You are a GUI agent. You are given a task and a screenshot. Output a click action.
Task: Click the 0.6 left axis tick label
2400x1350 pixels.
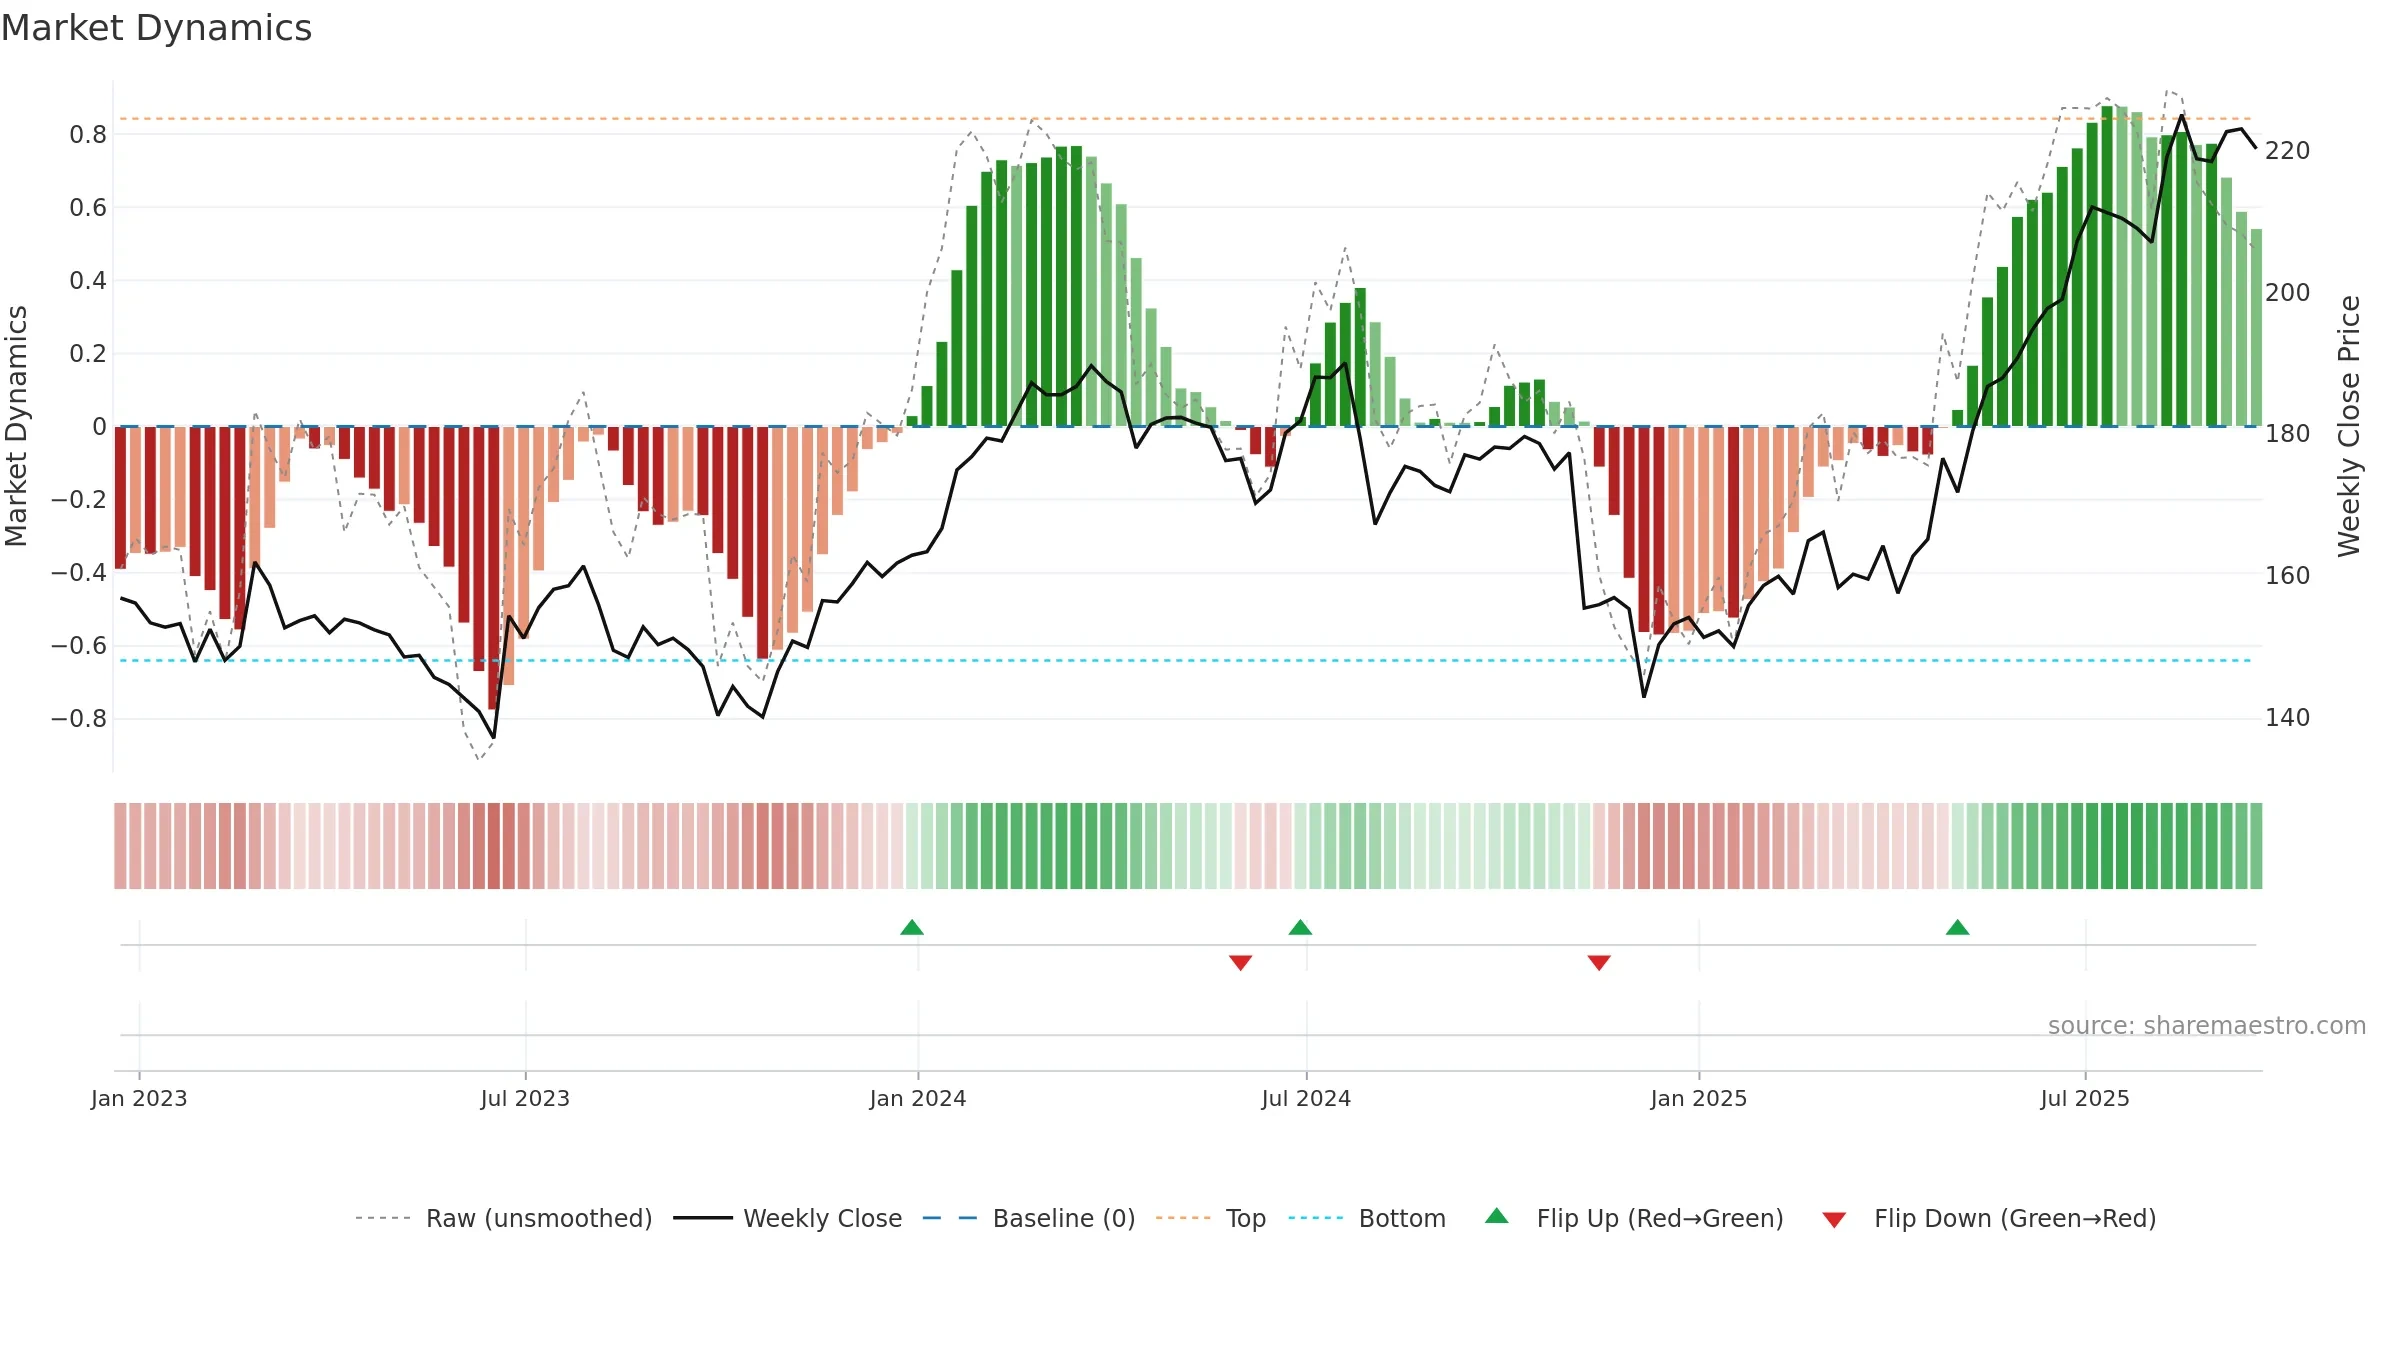coord(88,208)
